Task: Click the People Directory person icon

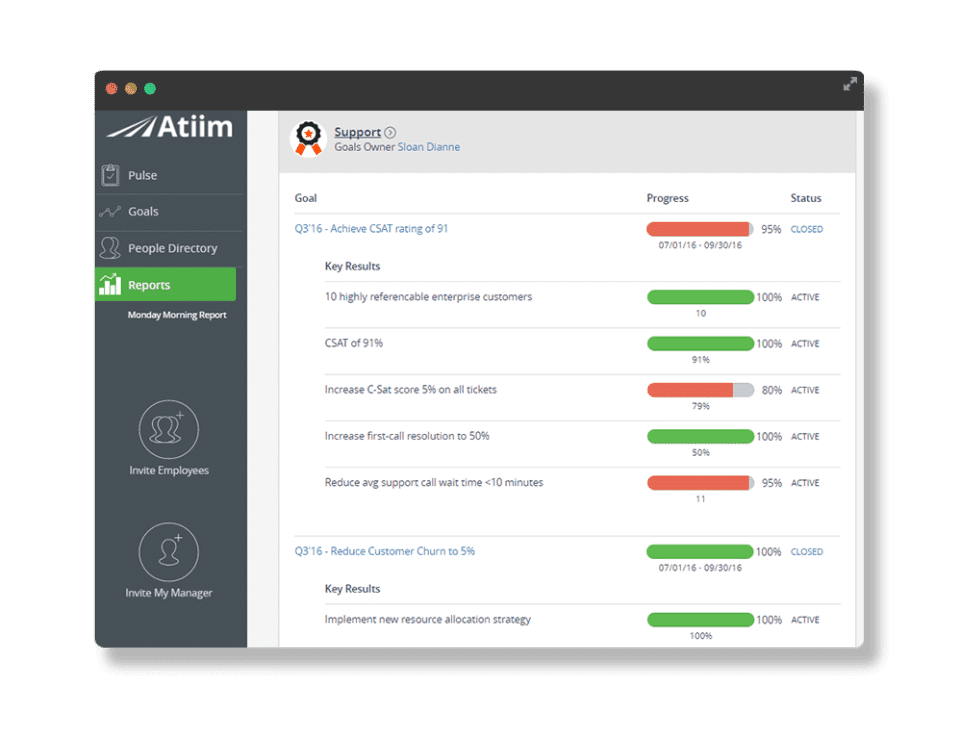Action: tap(110, 248)
